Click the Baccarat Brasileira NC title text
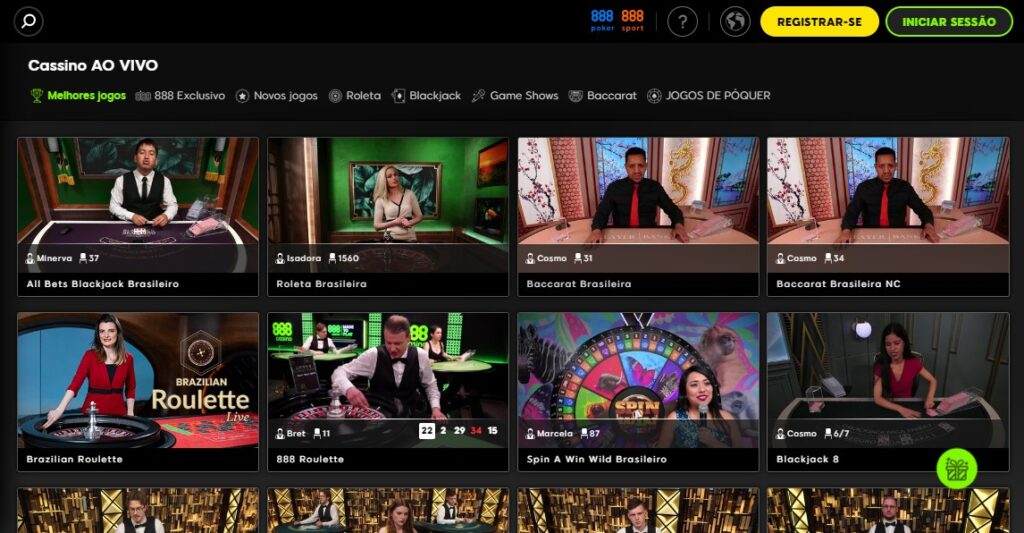Image resolution: width=1024 pixels, height=533 pixels. coord(838,284)
